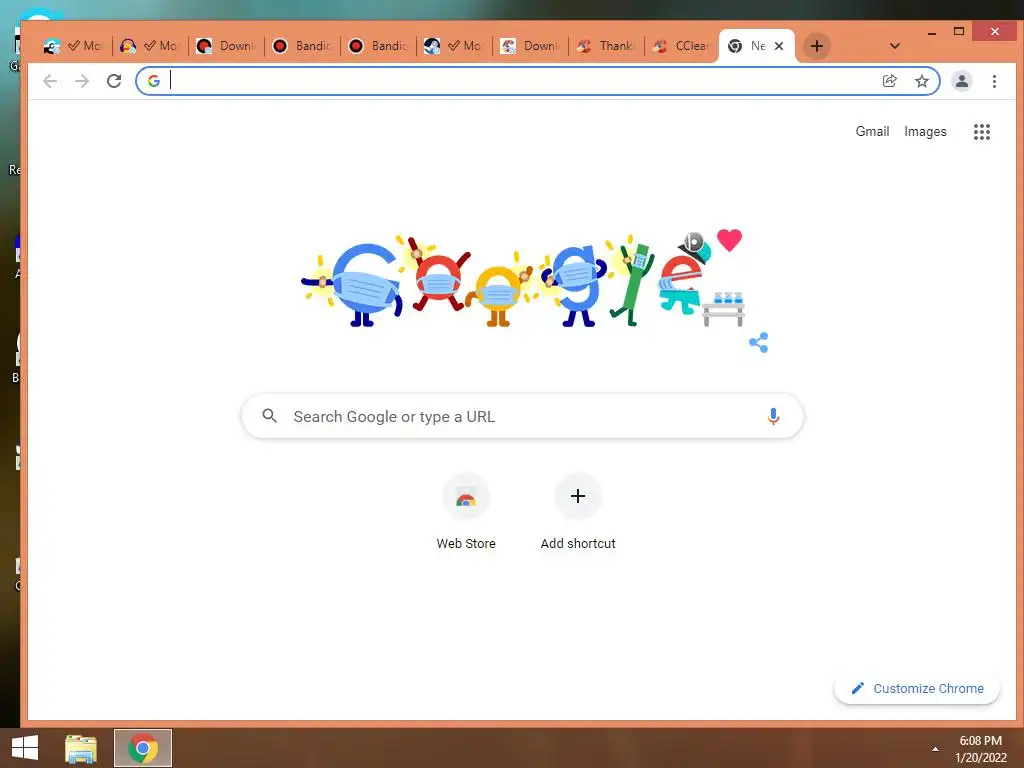The image size is (1024, 768).
Task: Bookmark this tab with the star icon
Action: (921, 81)
